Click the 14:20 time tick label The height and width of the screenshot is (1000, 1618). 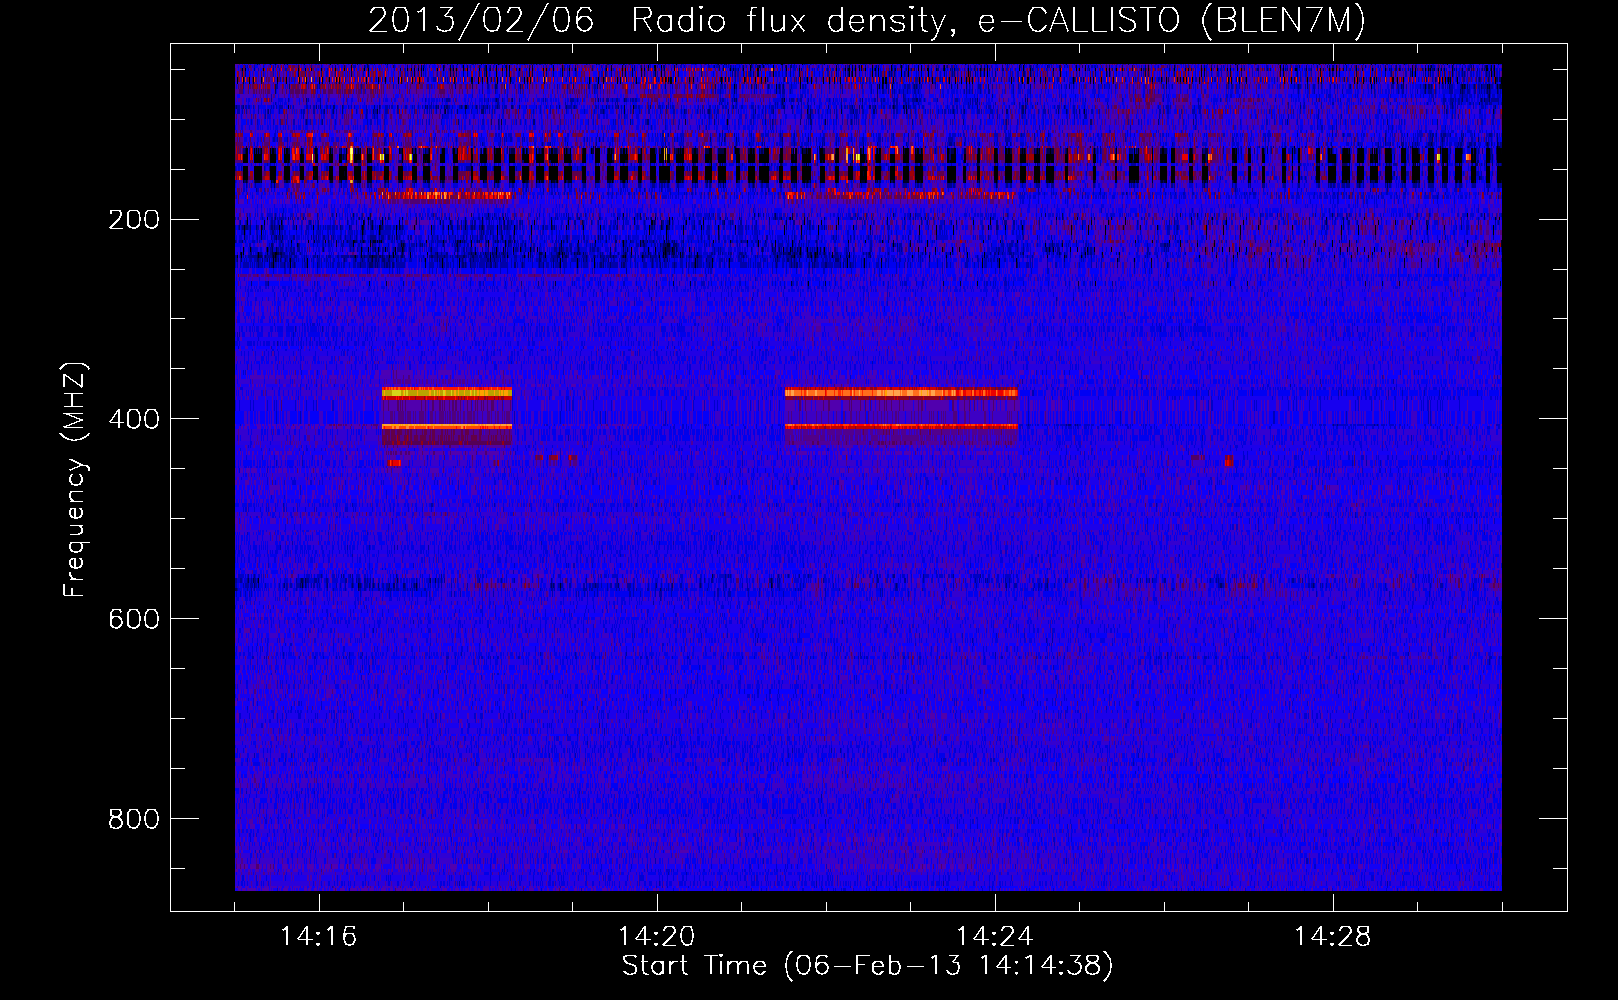656,937
